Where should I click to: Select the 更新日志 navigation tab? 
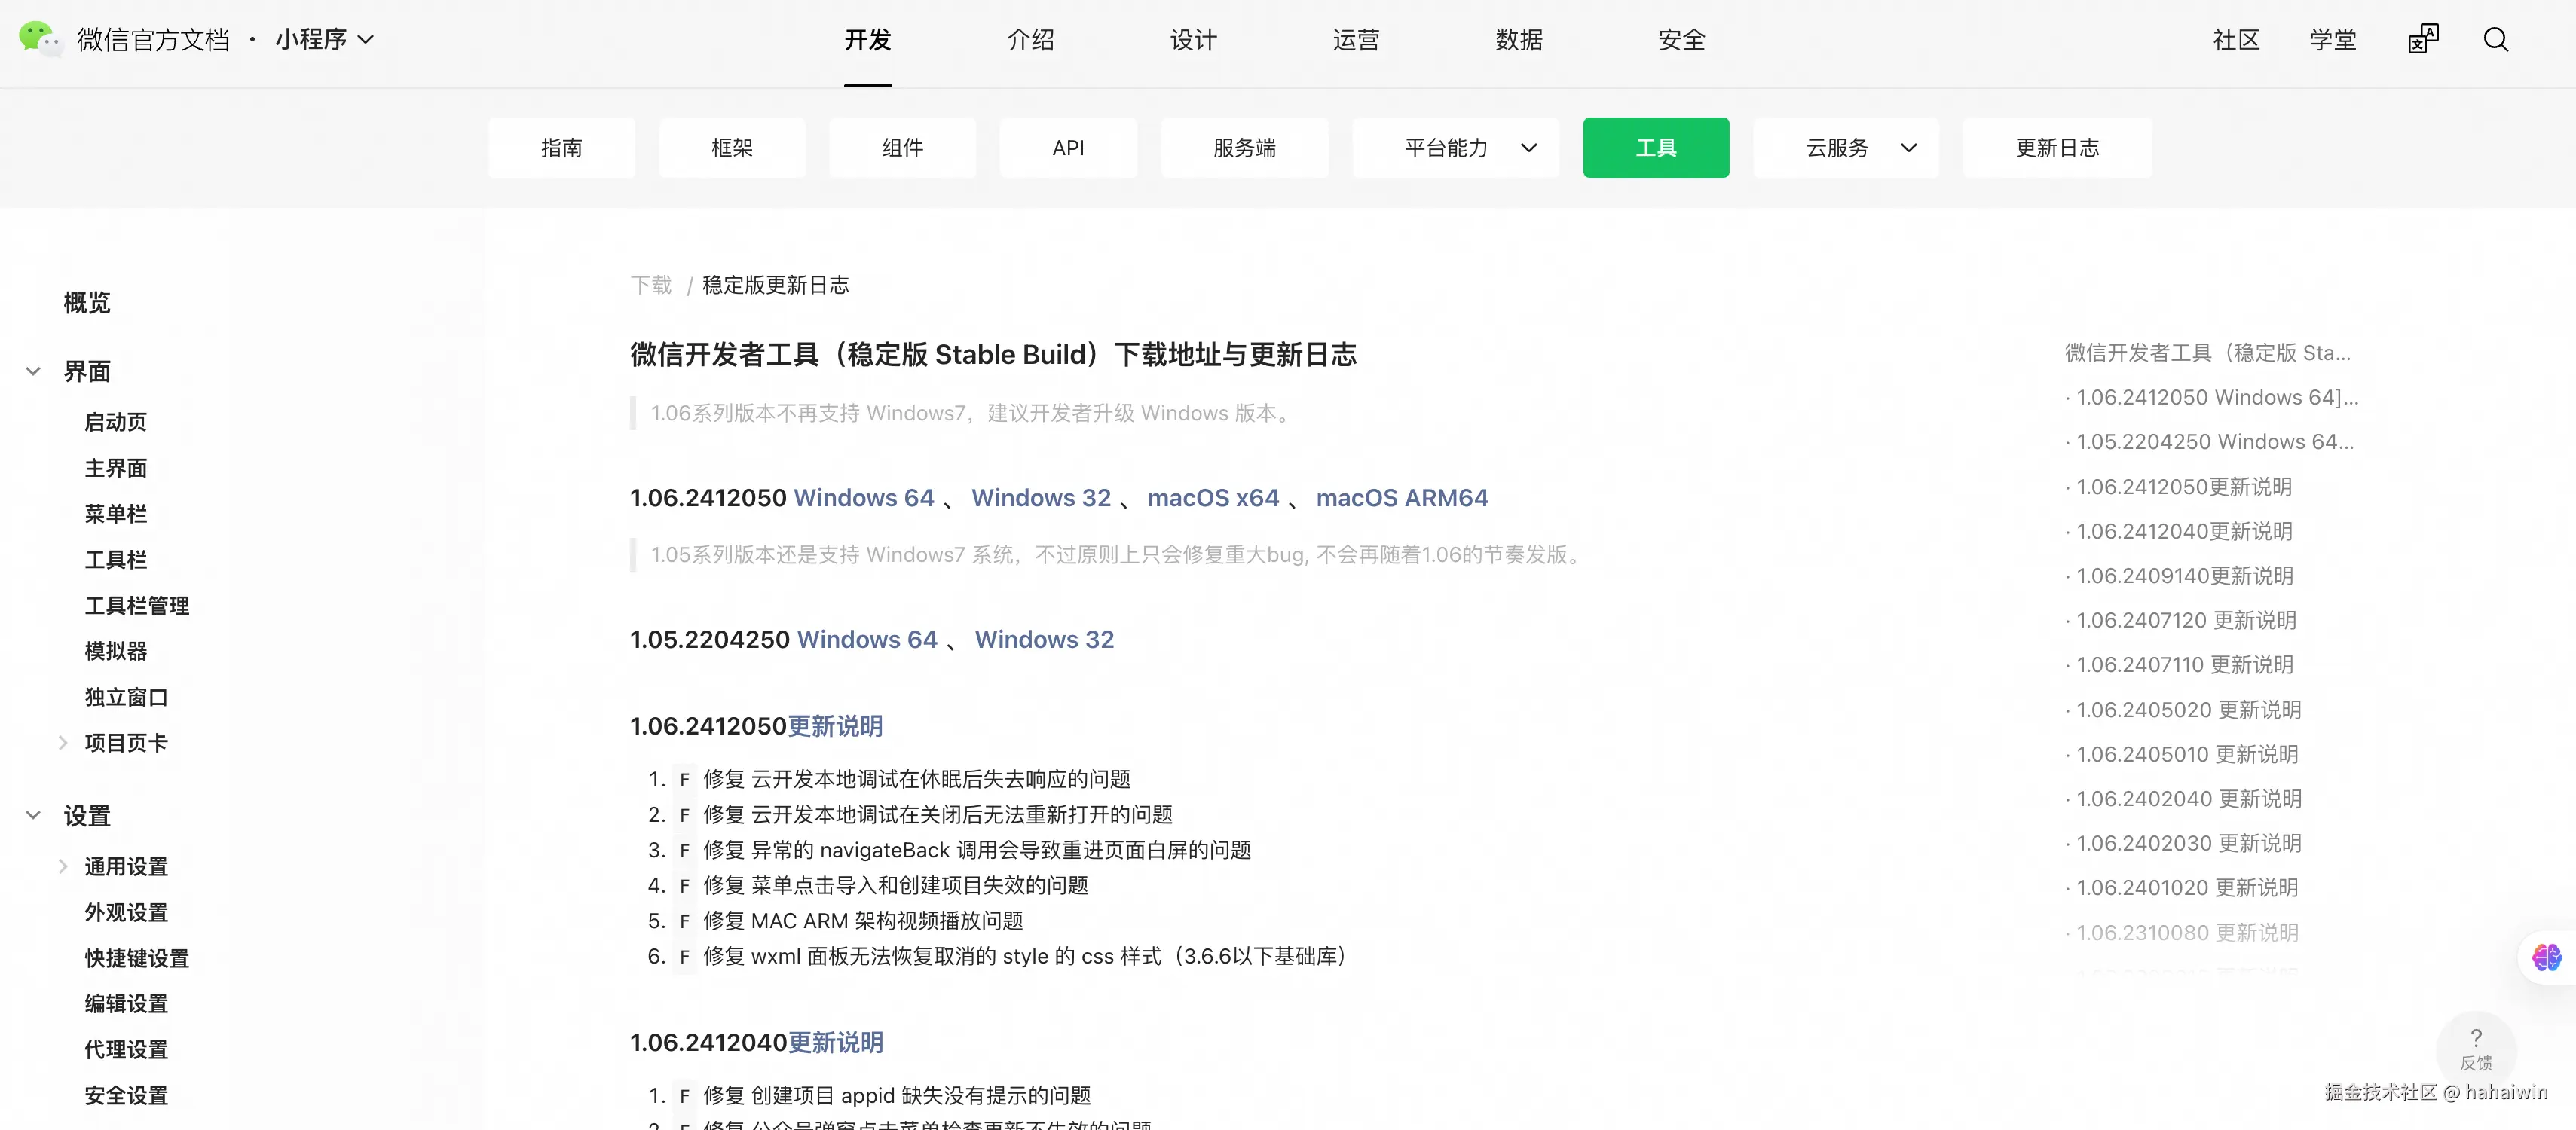(x=2056, y=148)
